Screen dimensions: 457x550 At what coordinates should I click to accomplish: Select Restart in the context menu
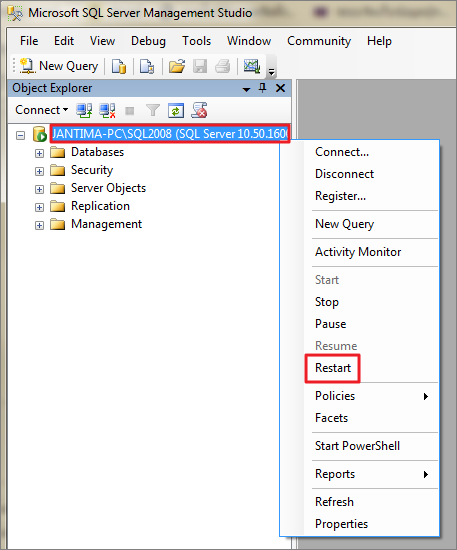pyautogui.click(x=333, y=368)
